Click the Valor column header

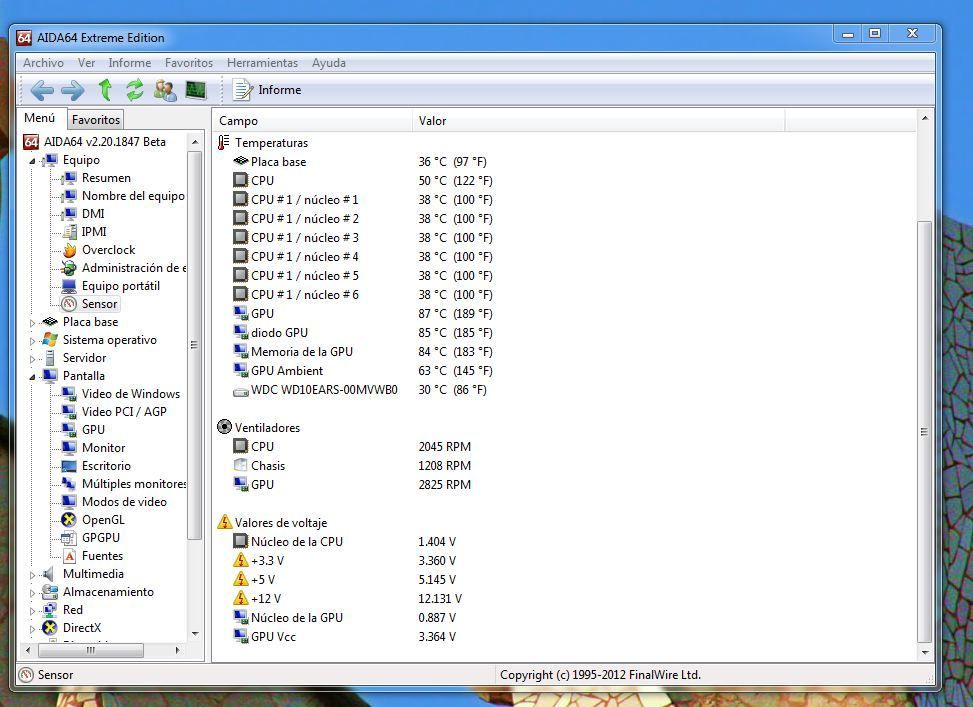pyautogui.click(x=599, y=121)
